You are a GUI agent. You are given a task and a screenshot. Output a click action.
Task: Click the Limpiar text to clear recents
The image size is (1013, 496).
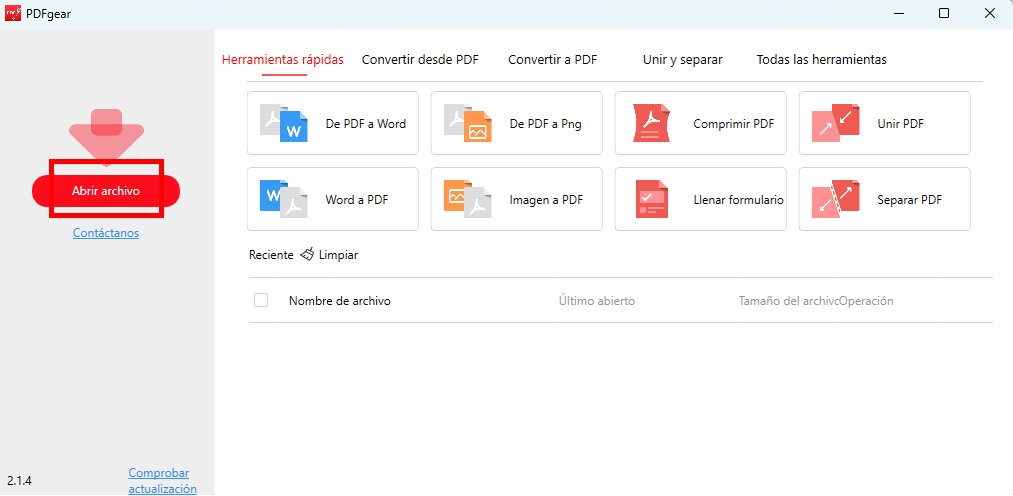[339, 255]
